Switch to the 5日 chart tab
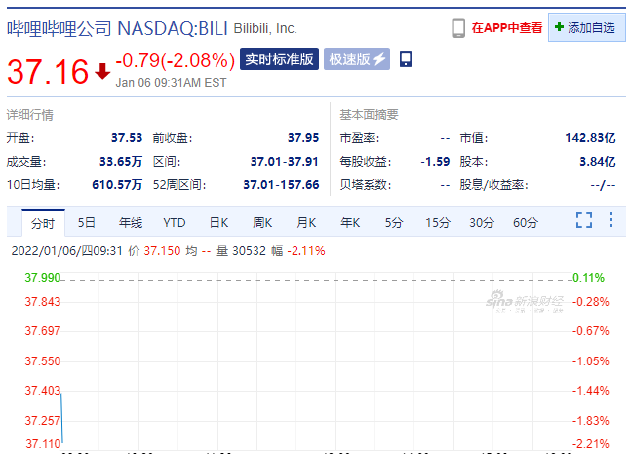Viewport: 630px width, 454px height. tap(86, 222)
